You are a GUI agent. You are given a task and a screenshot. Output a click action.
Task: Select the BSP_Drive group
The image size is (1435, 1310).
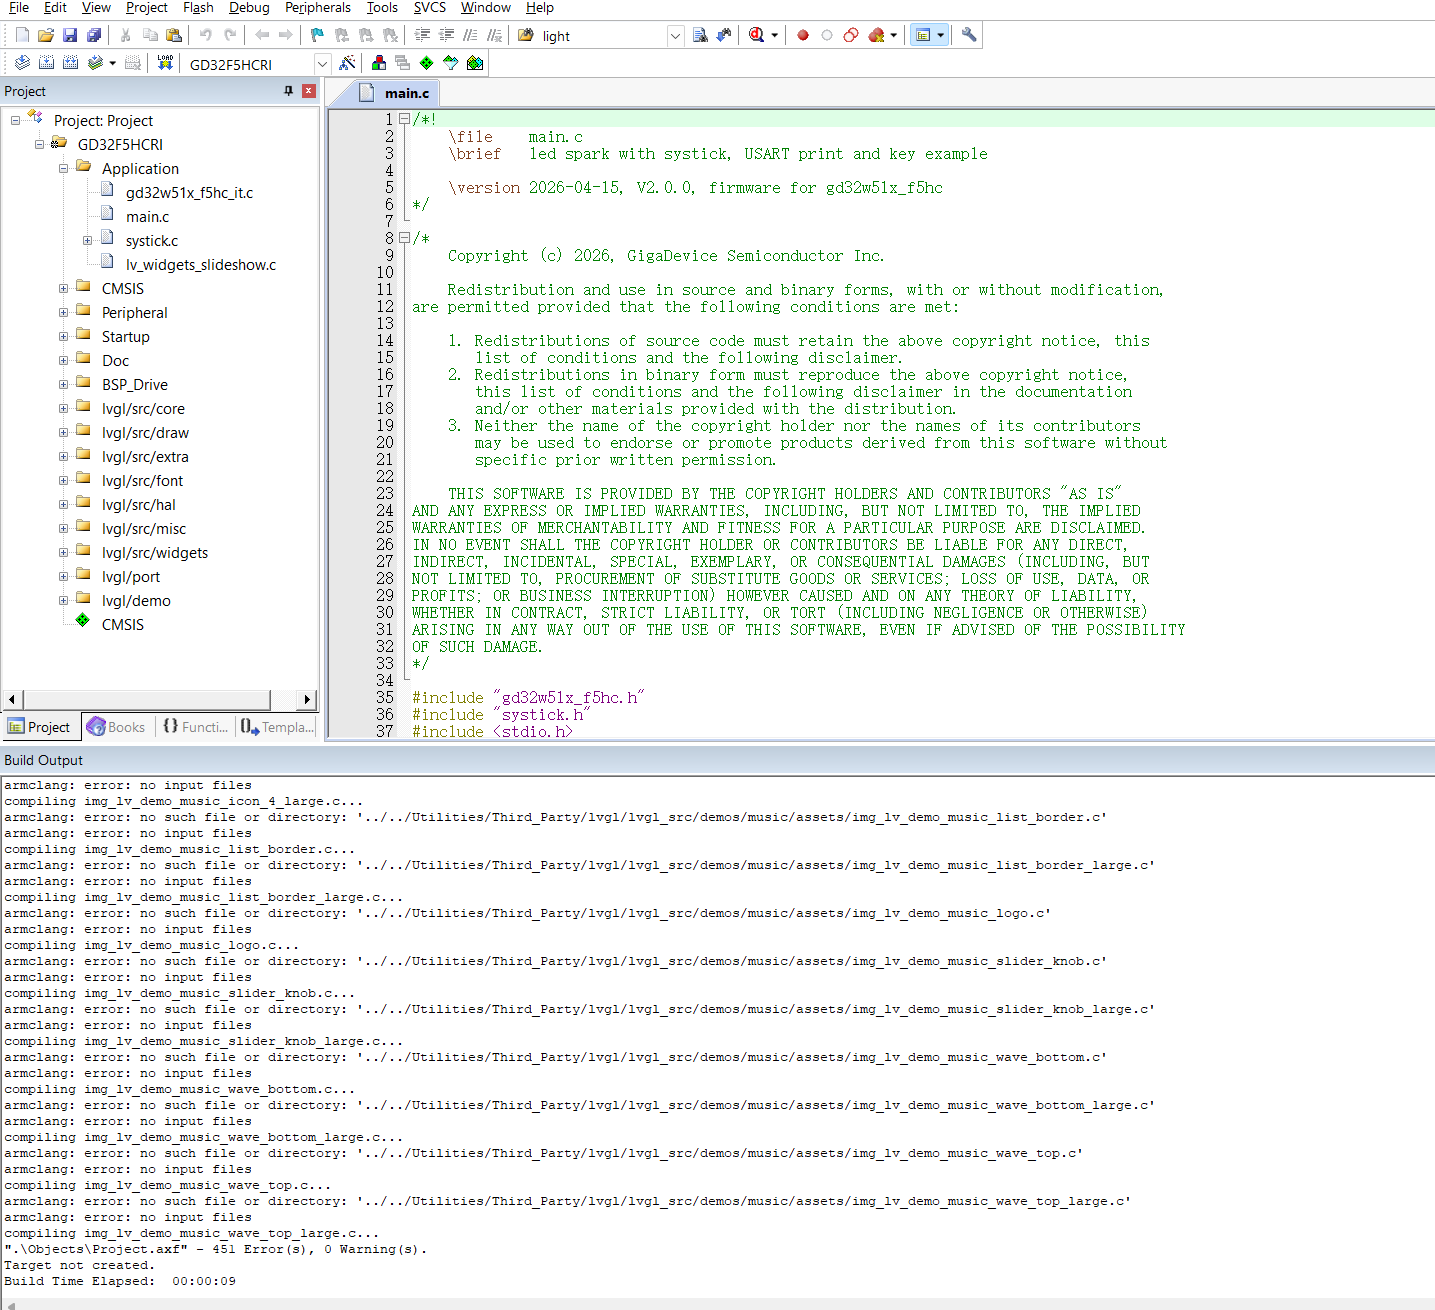[x=135, y=385]
